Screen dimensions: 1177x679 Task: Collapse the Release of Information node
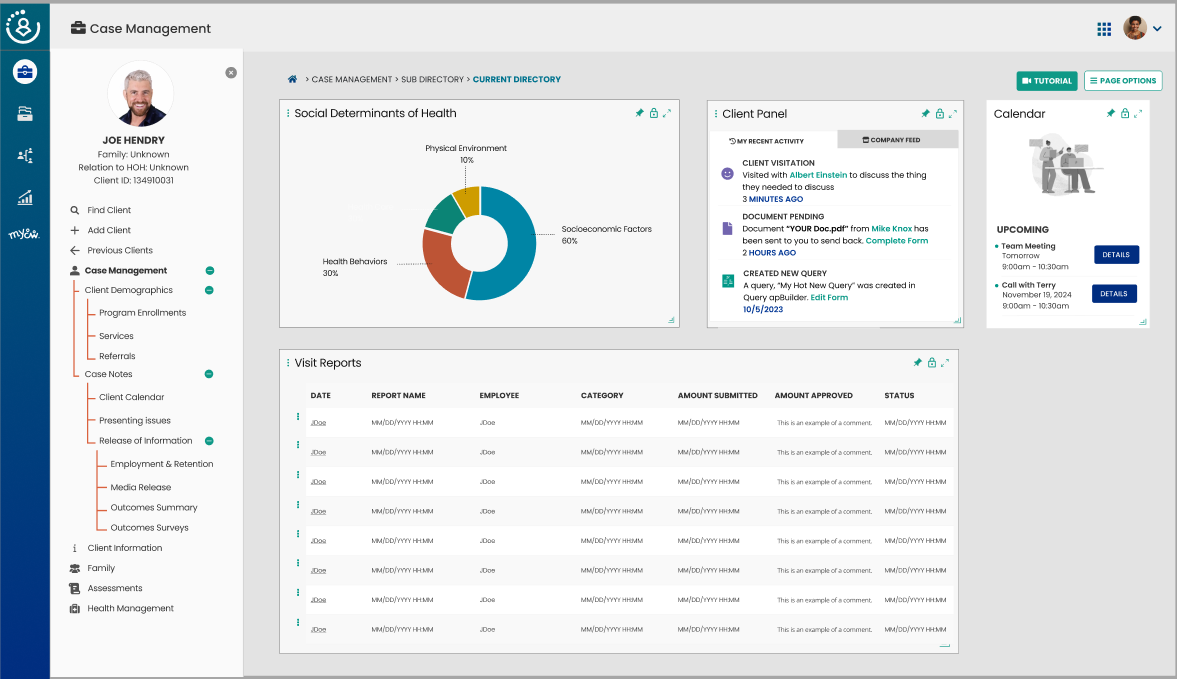click(x=209, y=441)
